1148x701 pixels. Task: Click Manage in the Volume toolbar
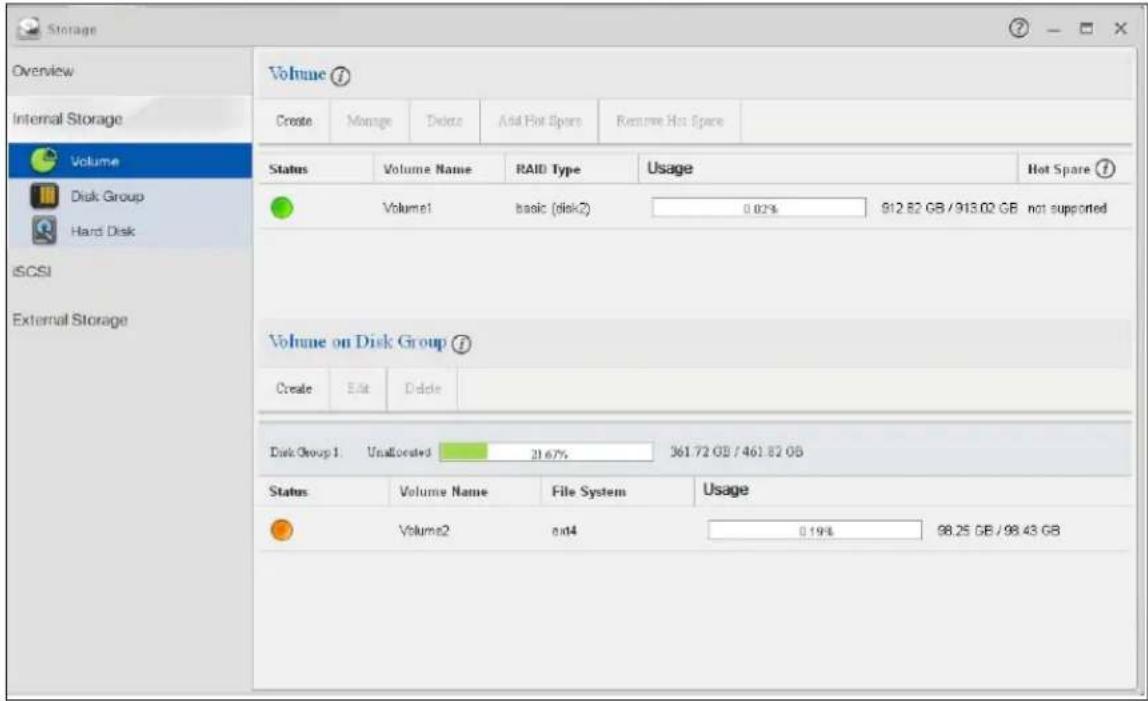tap(369, 121)
